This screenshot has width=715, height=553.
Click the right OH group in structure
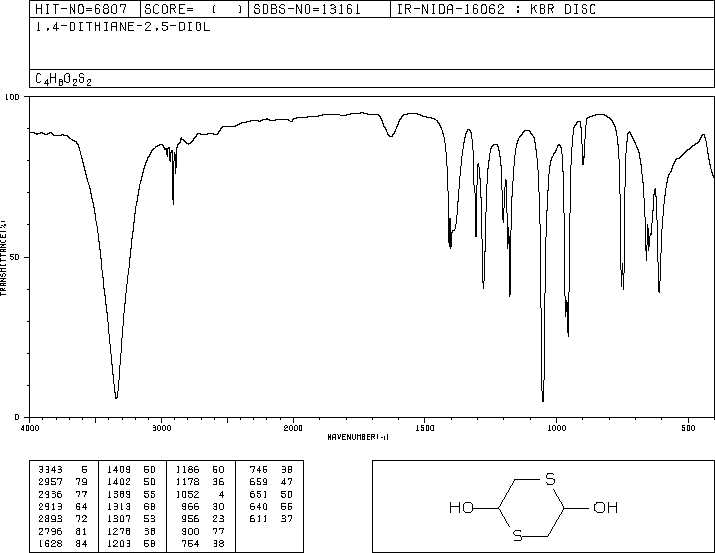[x=606, y=507]
